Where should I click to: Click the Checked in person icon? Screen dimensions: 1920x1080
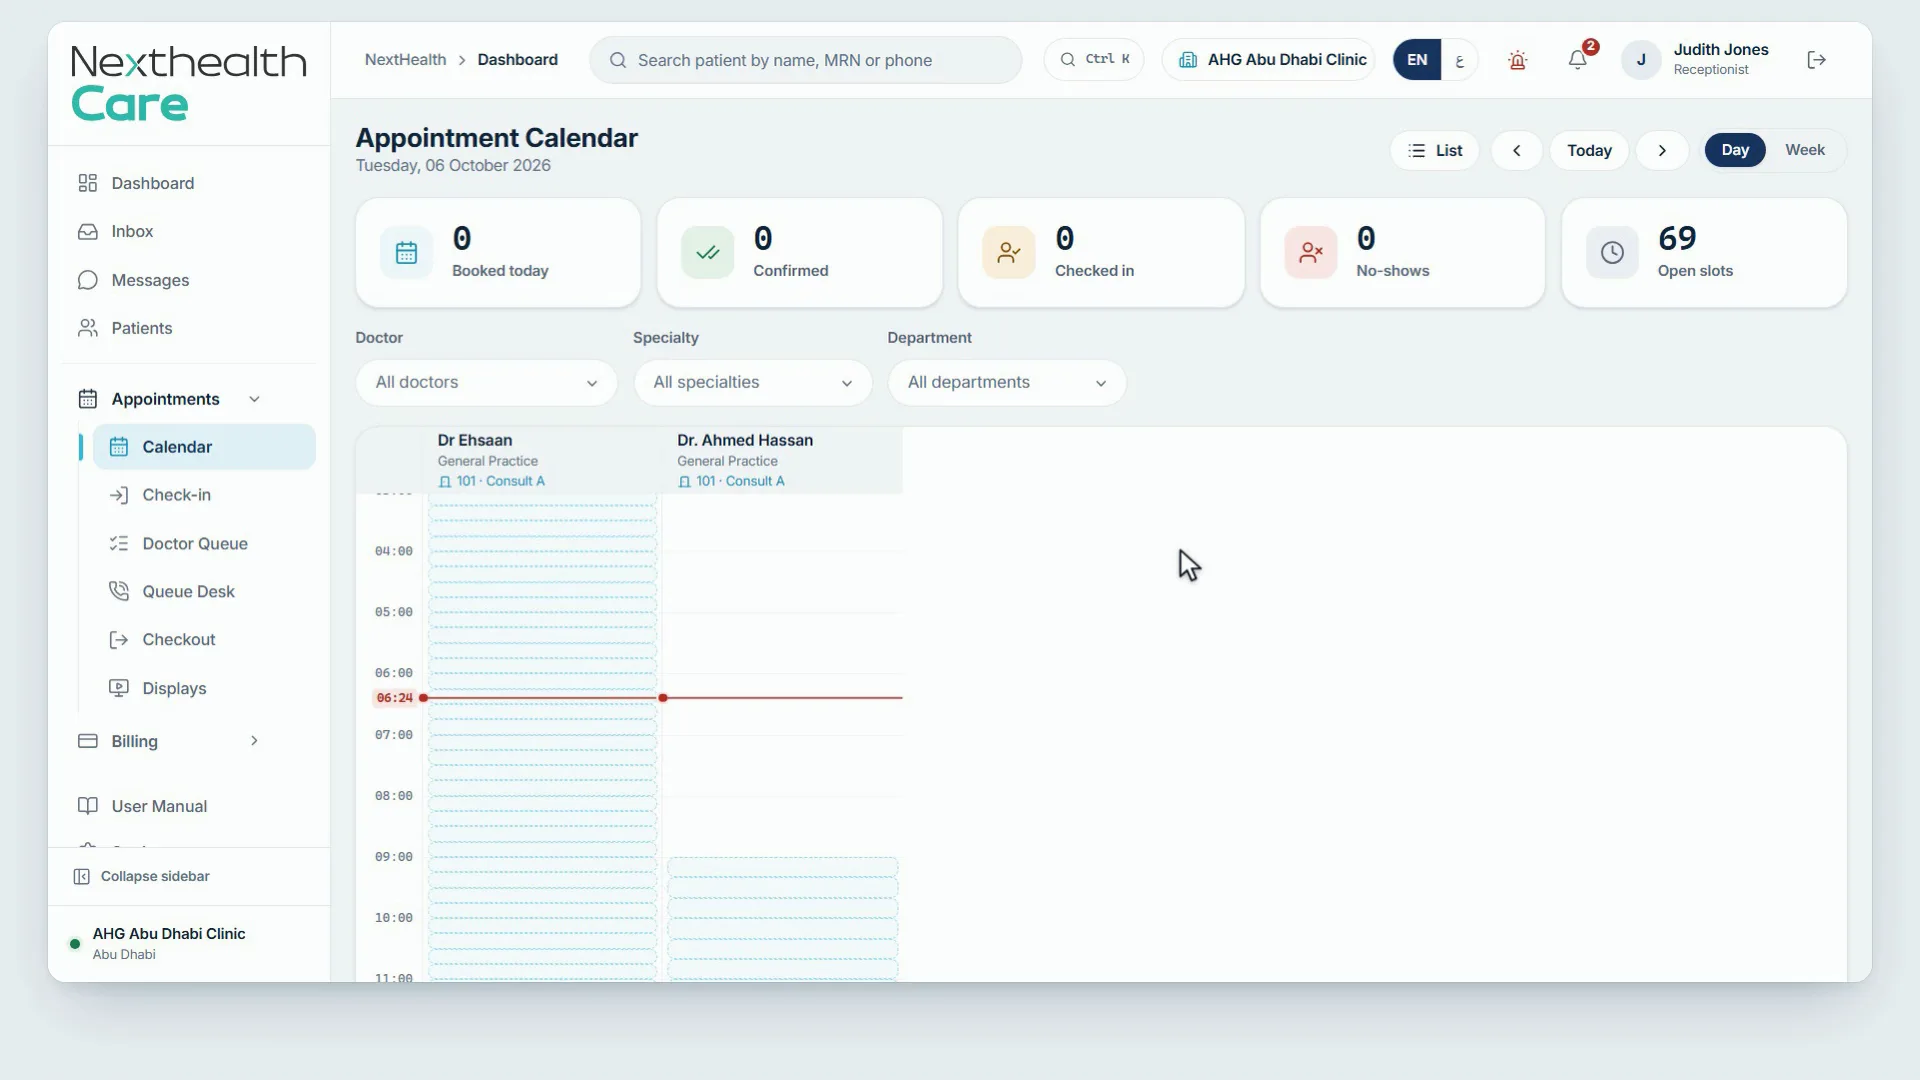pyautogui.click(x=1009, y=253)
